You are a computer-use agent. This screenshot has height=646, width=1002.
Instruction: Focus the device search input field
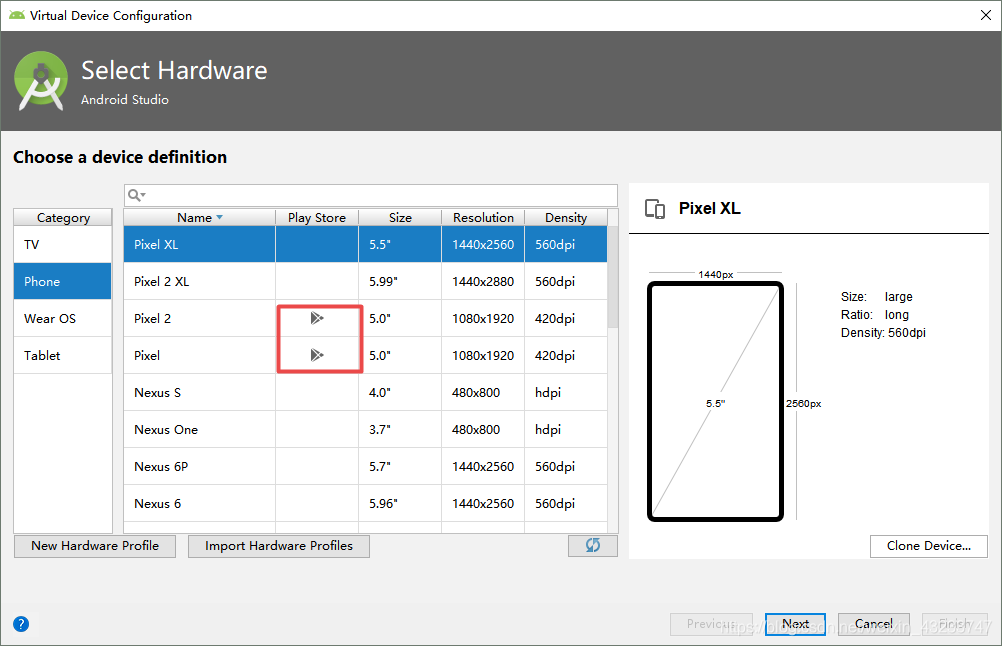click(371, 195)
